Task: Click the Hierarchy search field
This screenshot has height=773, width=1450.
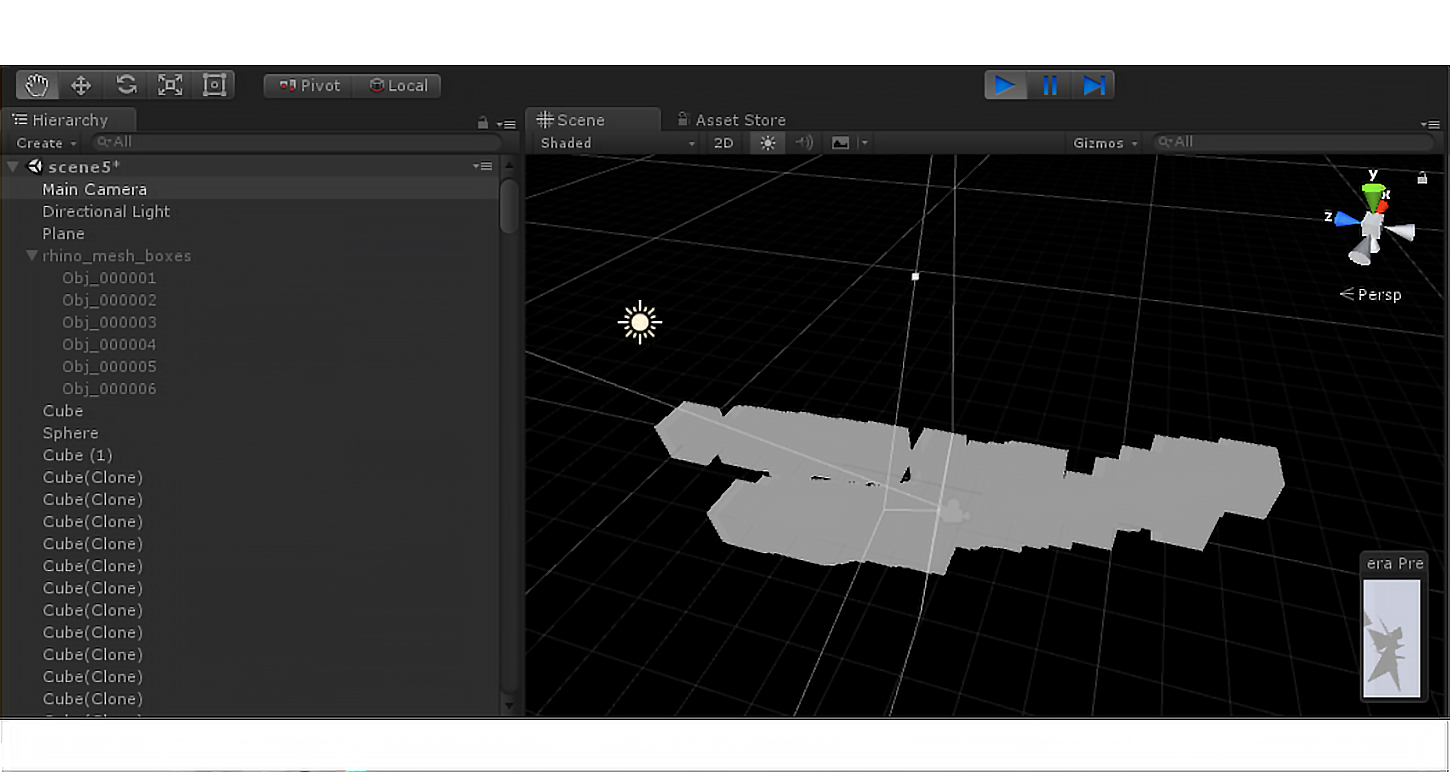Action: [295, 143]
